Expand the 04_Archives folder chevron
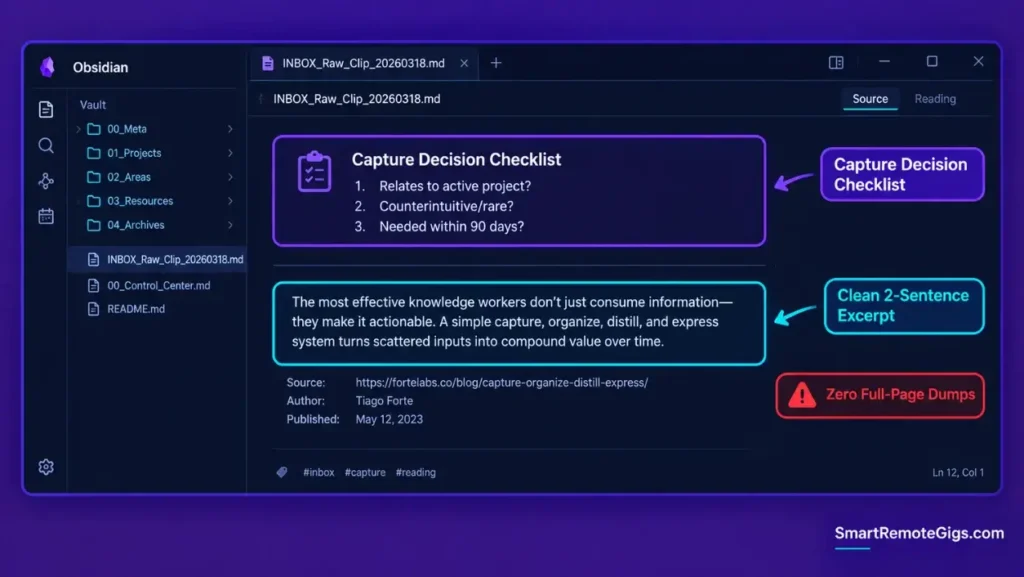The height and width of the screenshot is (577, 1024). click(230, 225)
